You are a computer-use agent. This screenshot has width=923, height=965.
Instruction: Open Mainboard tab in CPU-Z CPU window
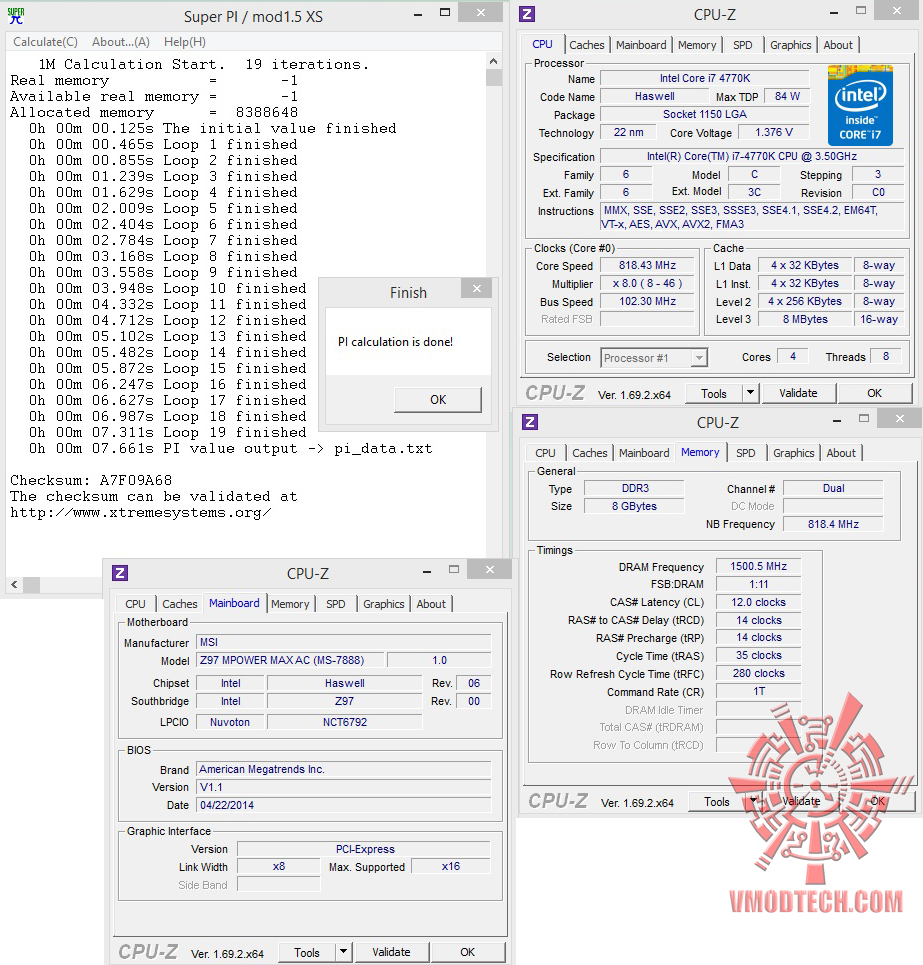pos(641,45)
